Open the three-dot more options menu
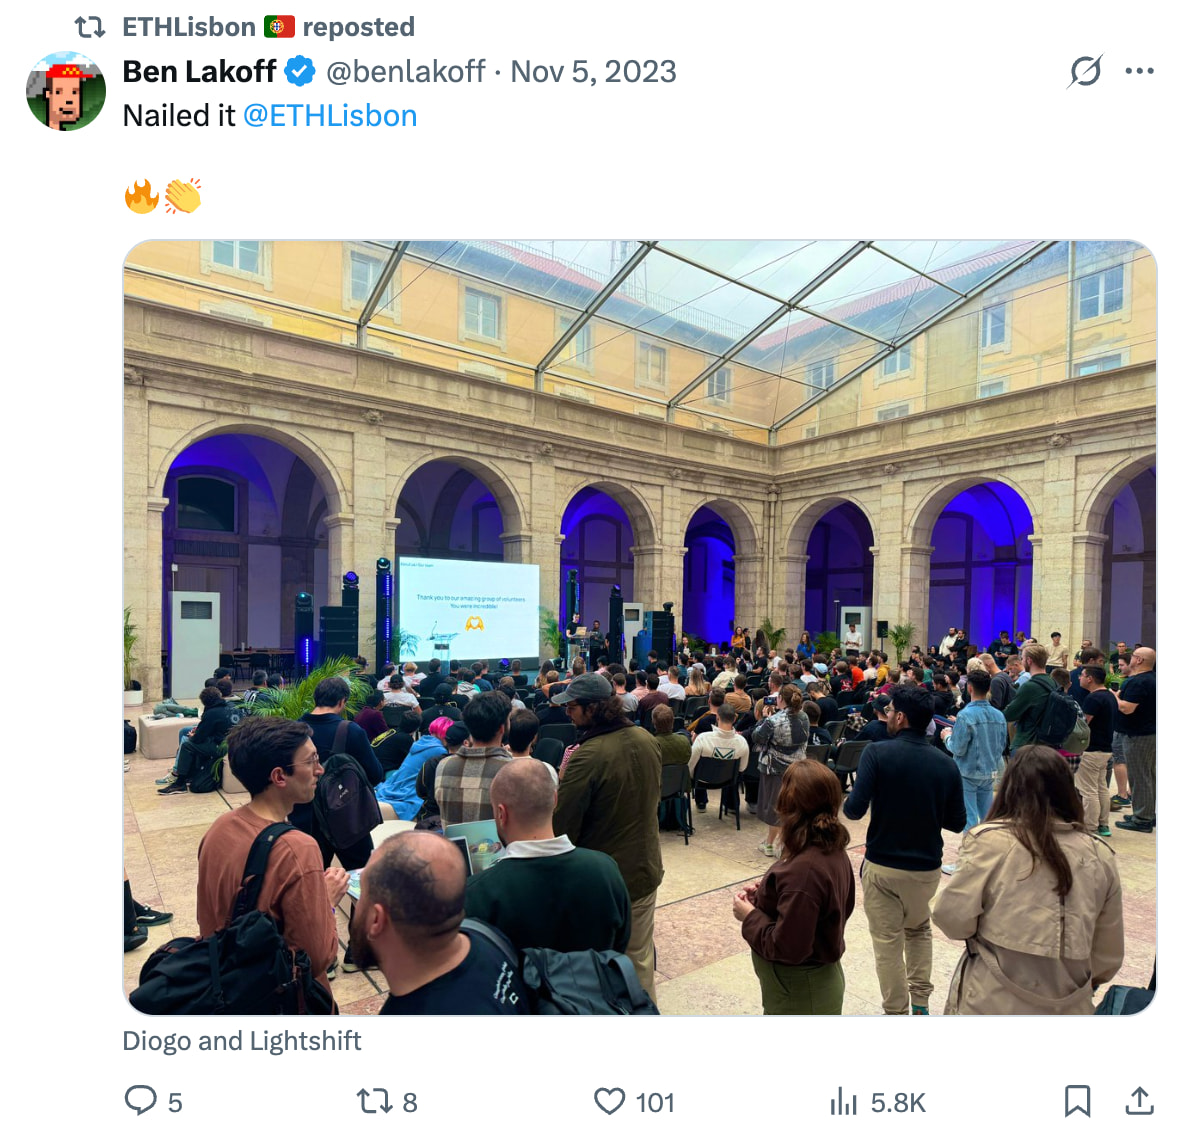Screen dimensions: 1182x1136 coord(1139,71)
